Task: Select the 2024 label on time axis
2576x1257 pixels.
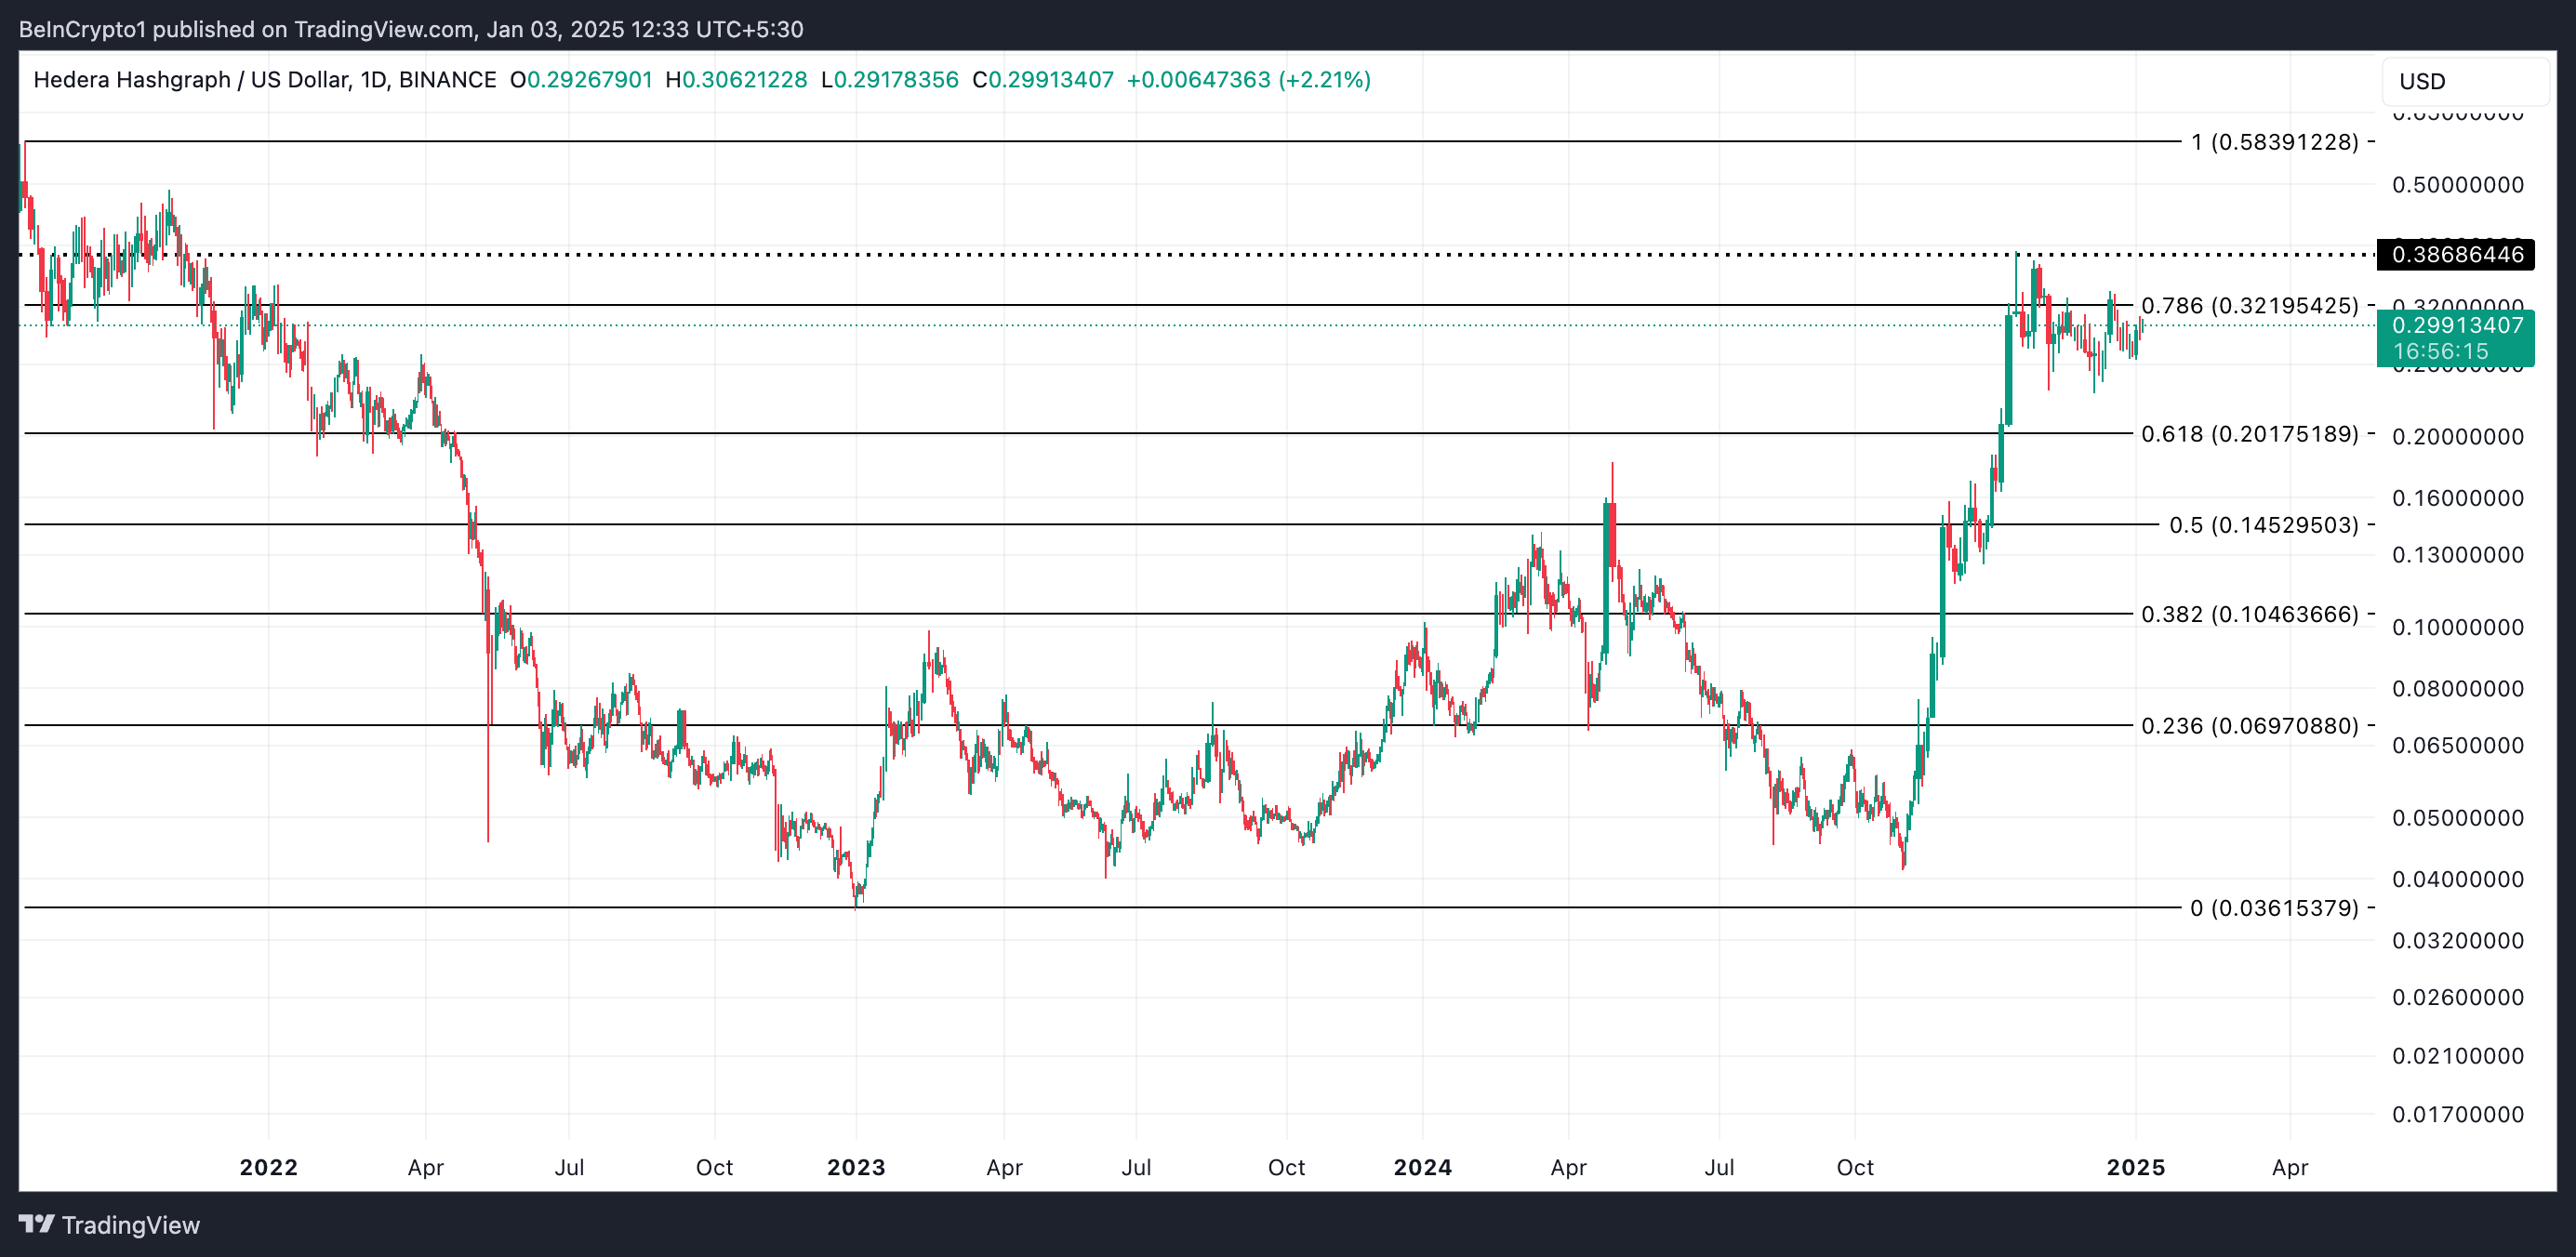Action: click(1424, 1167)
